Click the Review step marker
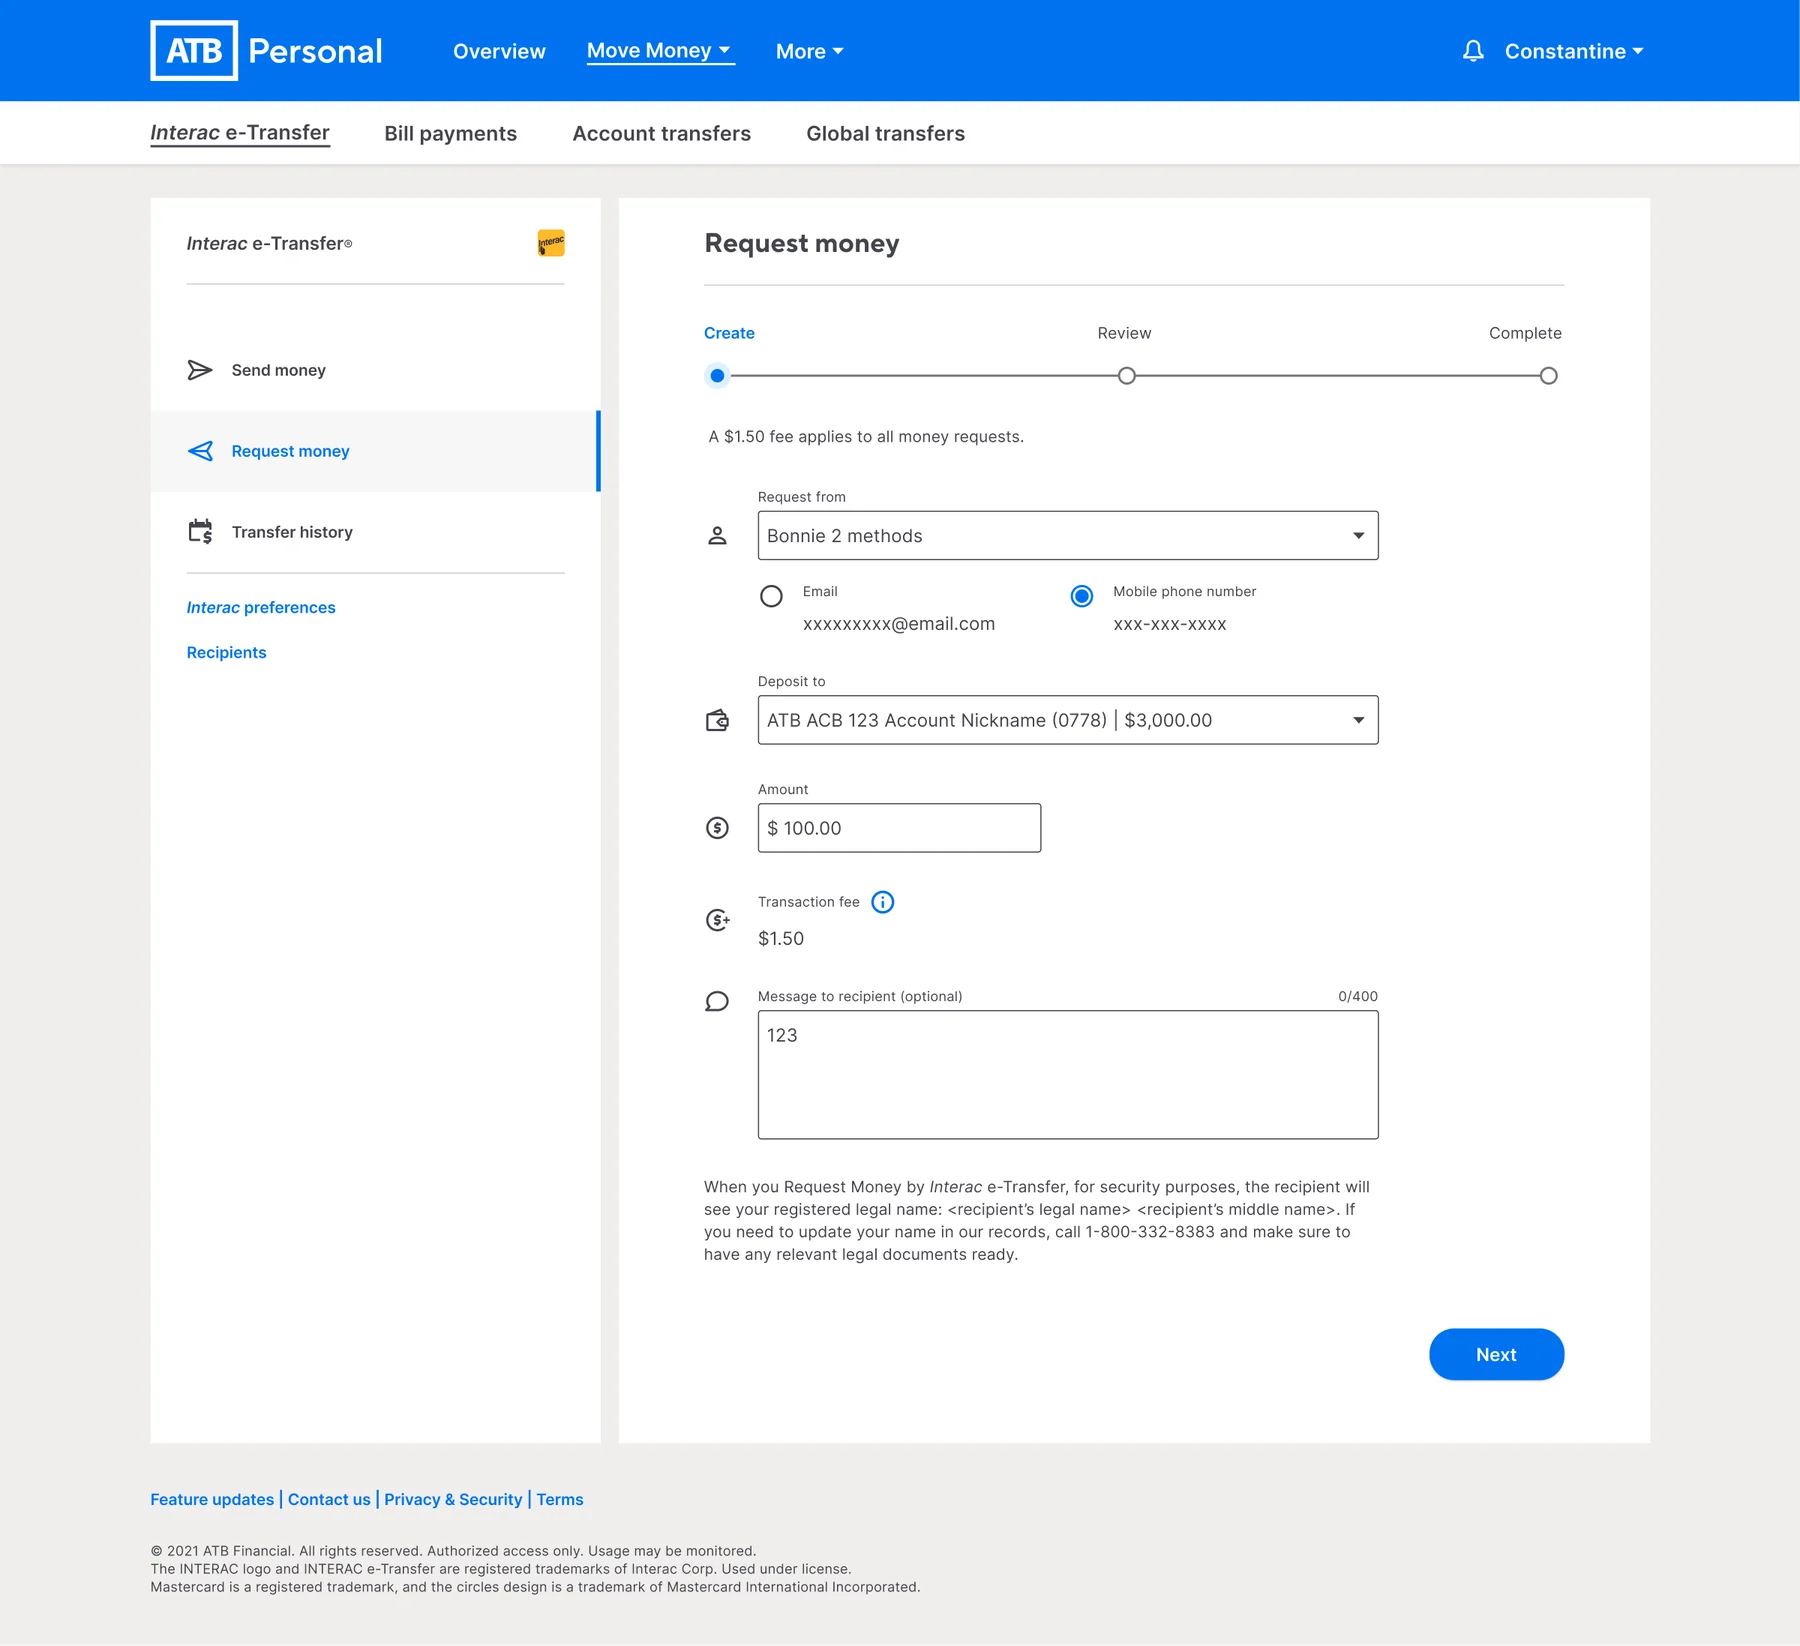This screenshot has height=1646, width=1800. click(1127, 376)
